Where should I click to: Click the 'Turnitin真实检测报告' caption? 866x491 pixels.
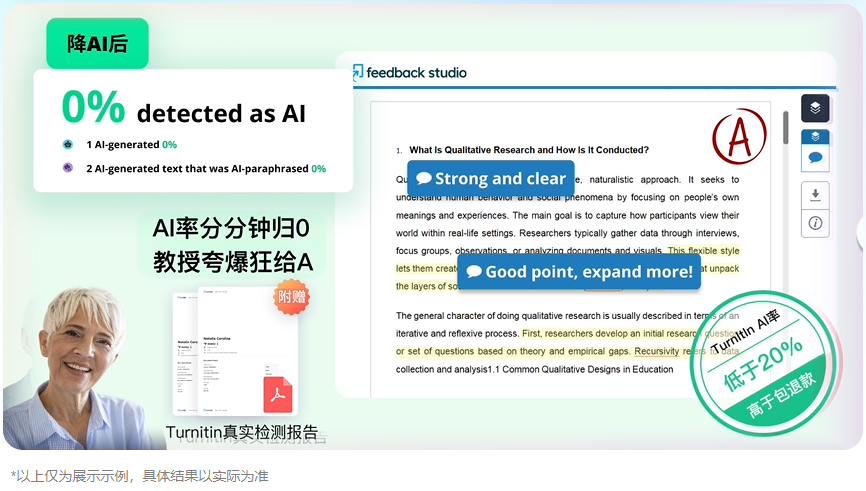(x=242, y=432)
